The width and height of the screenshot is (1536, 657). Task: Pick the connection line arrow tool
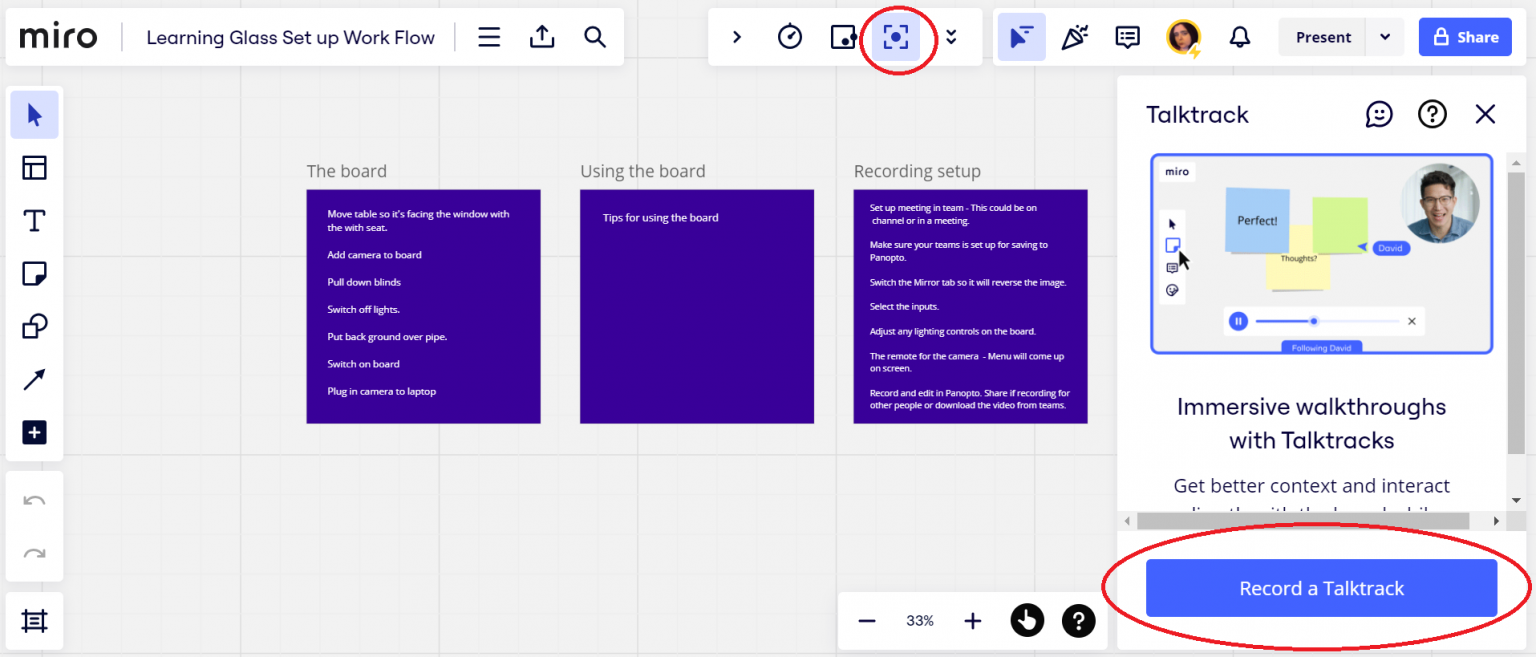point(34,379)
